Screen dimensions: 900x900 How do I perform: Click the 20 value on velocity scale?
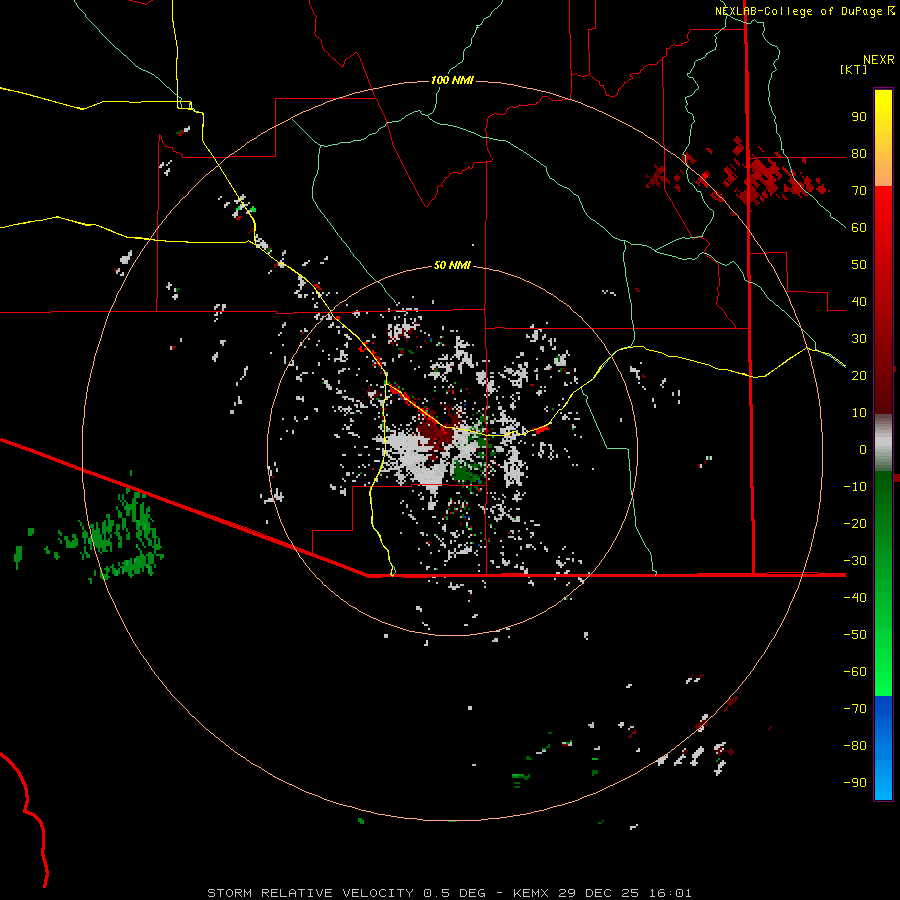click(x=859, y=375)
